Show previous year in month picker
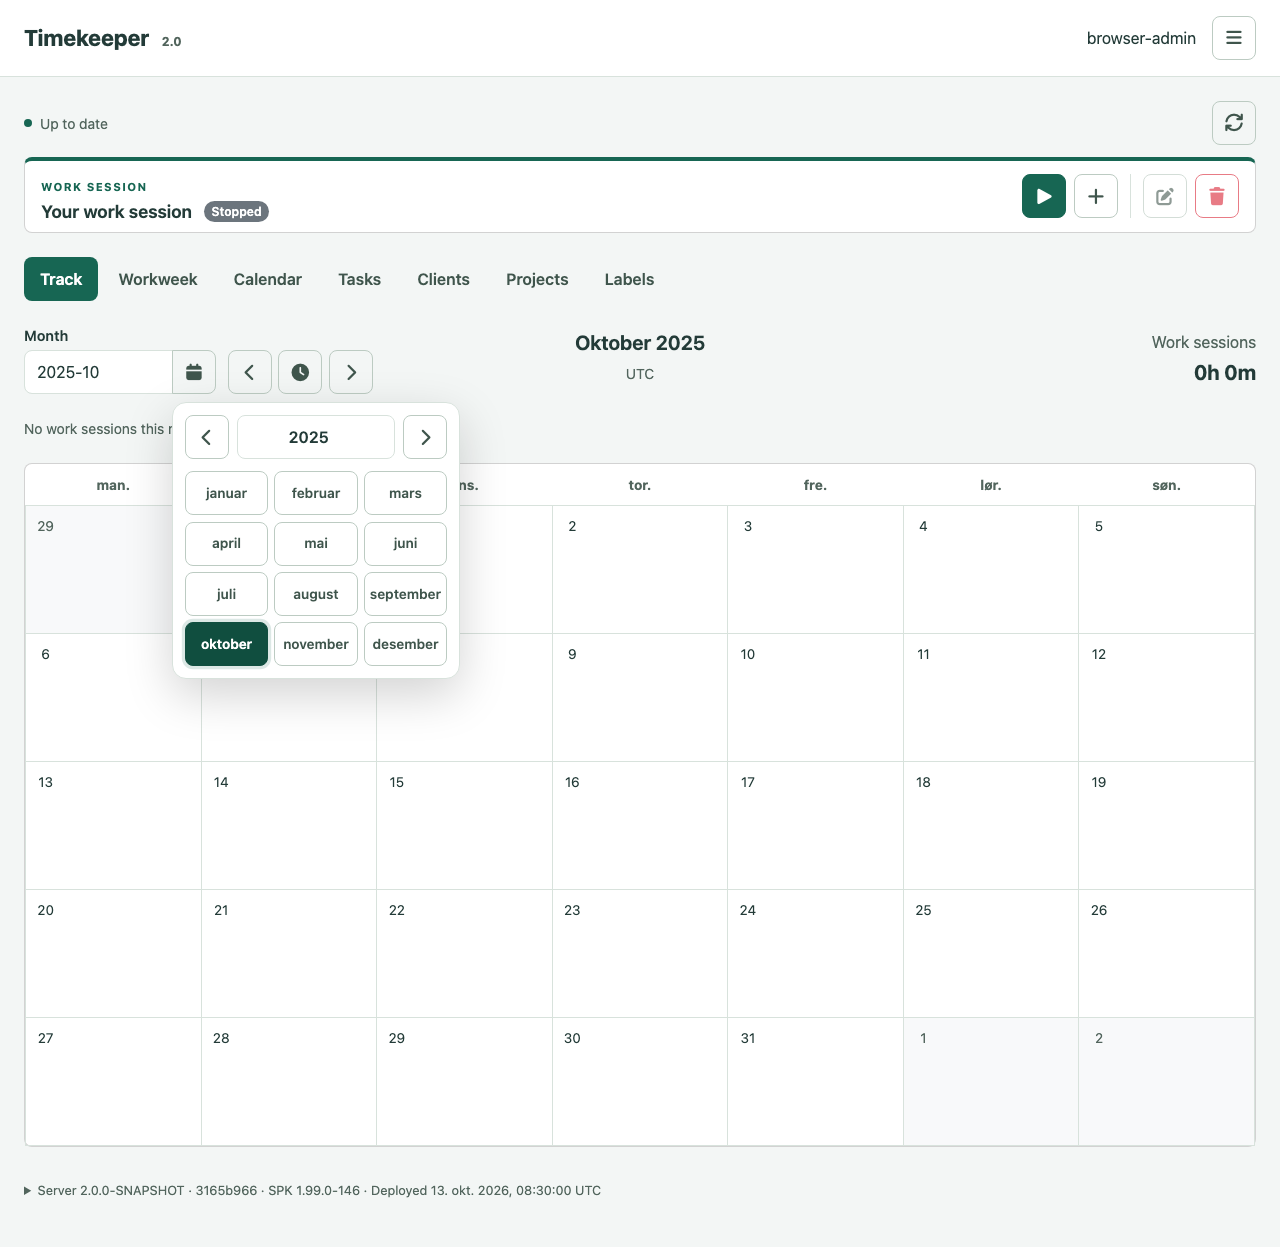This screenshot has height=1247, width=1280. [207, 437]
